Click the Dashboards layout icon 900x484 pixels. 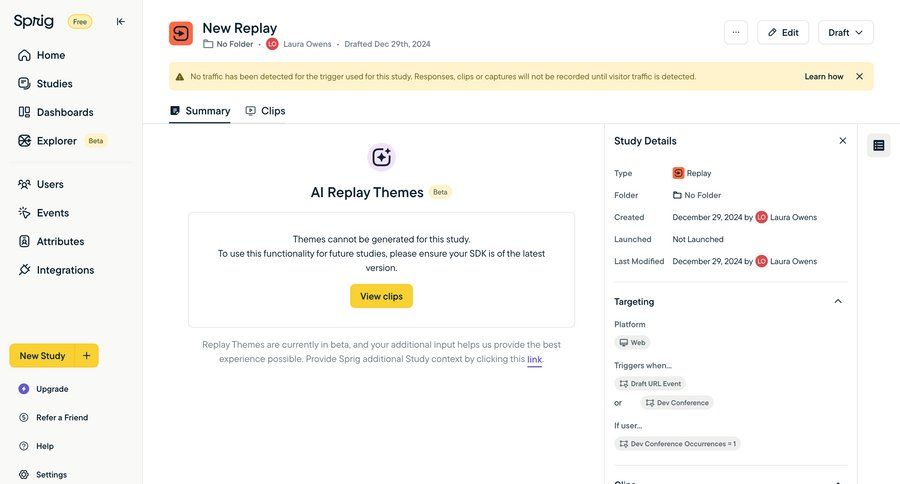[24, 112]
